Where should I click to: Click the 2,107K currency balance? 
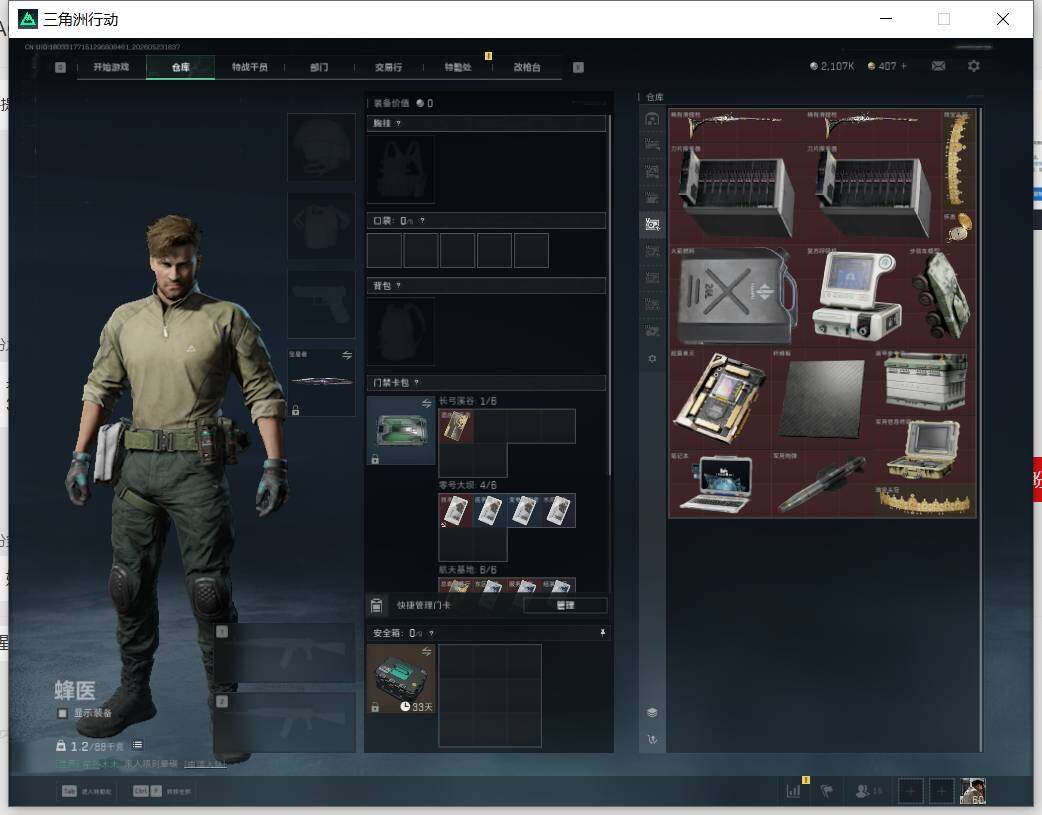832,66
